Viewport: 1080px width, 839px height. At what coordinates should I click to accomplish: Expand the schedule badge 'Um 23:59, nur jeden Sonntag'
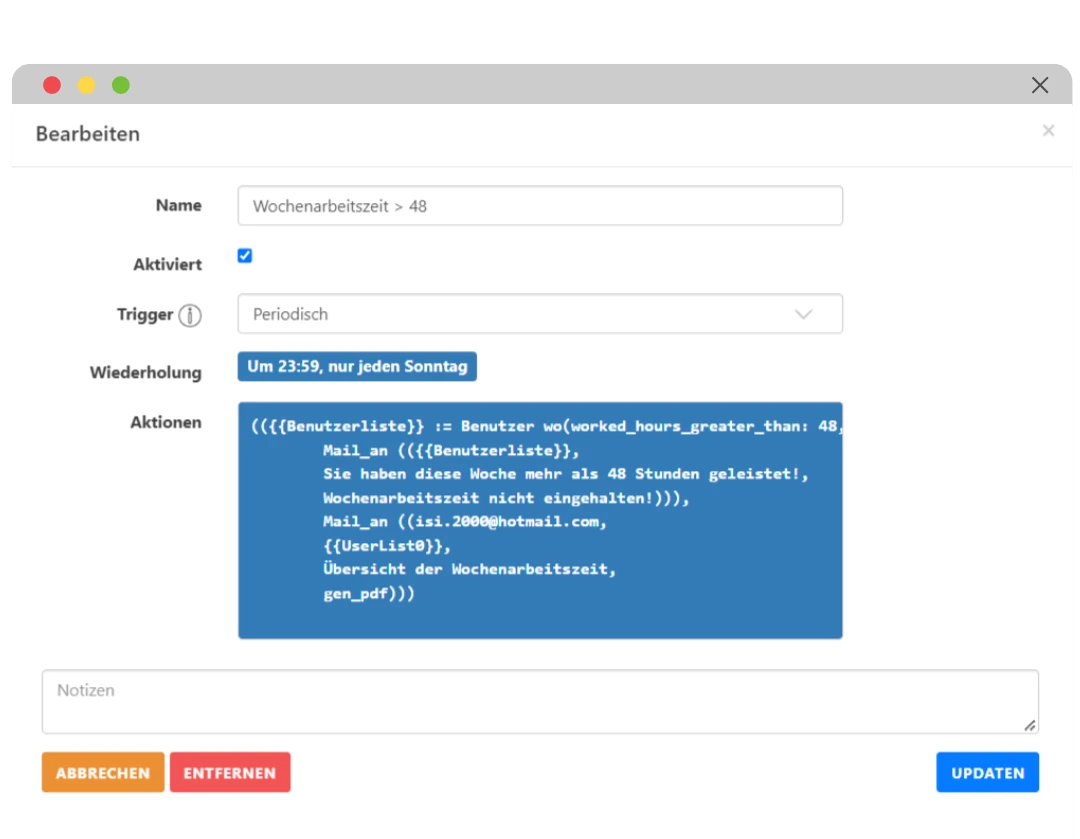357,366
